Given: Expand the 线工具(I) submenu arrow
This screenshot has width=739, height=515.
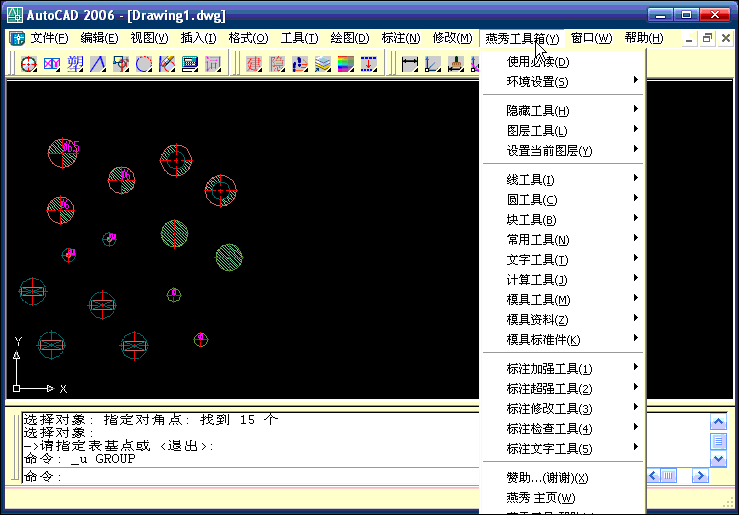Looking at the screenshot, I should [635, 178].
